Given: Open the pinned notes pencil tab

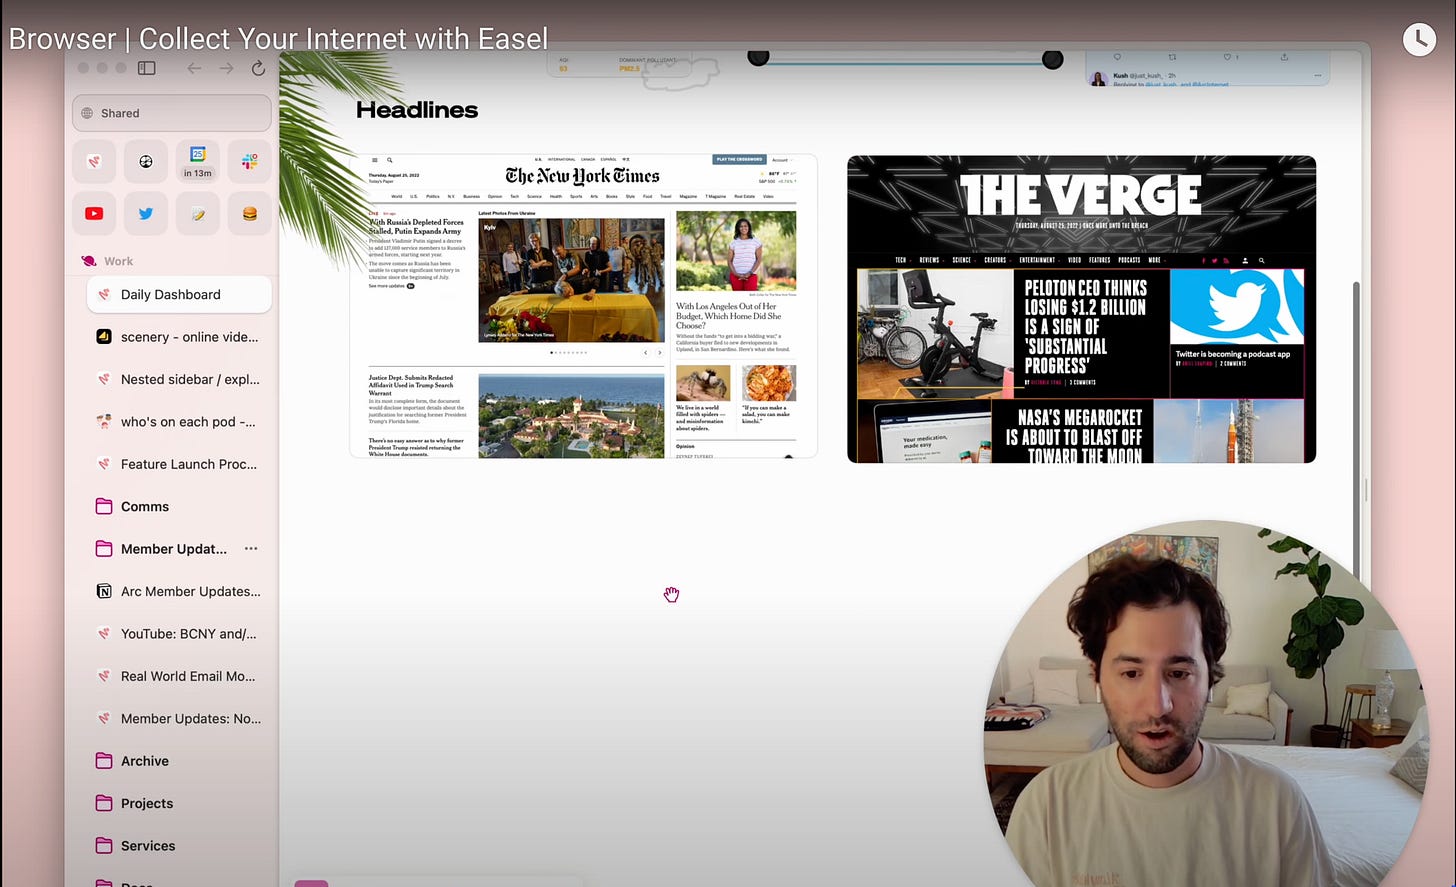Looking at the screenshot, I should click(x=198, y=213).
